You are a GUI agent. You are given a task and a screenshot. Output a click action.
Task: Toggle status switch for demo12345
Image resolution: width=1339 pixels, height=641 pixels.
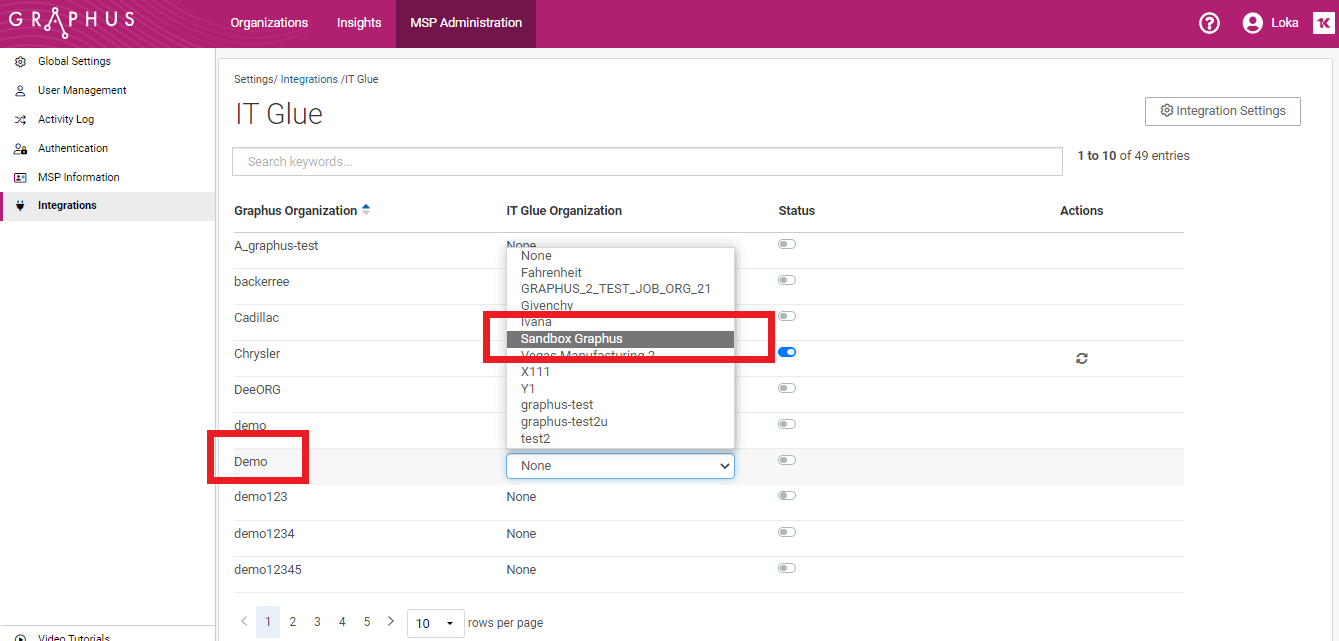(787, 568)
